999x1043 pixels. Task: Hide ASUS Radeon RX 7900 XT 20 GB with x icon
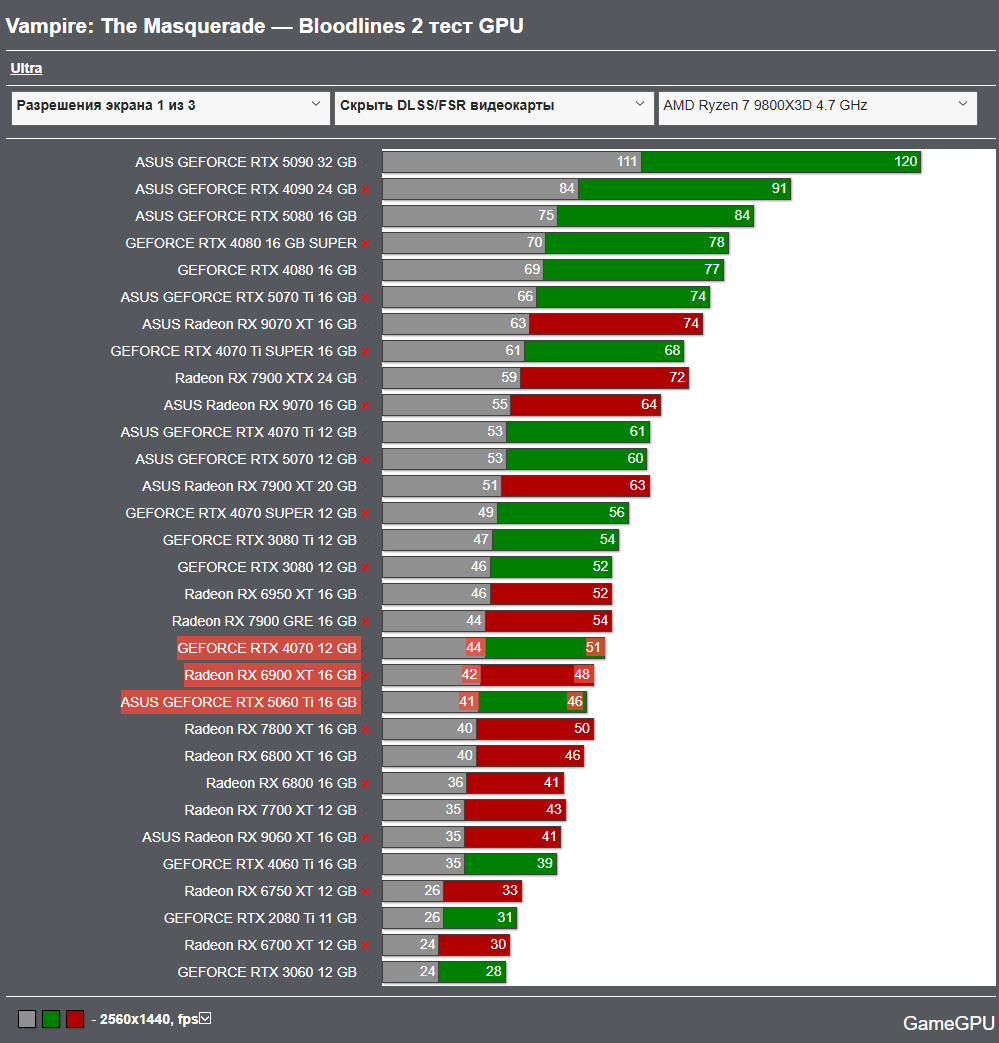tap(366, 487)
